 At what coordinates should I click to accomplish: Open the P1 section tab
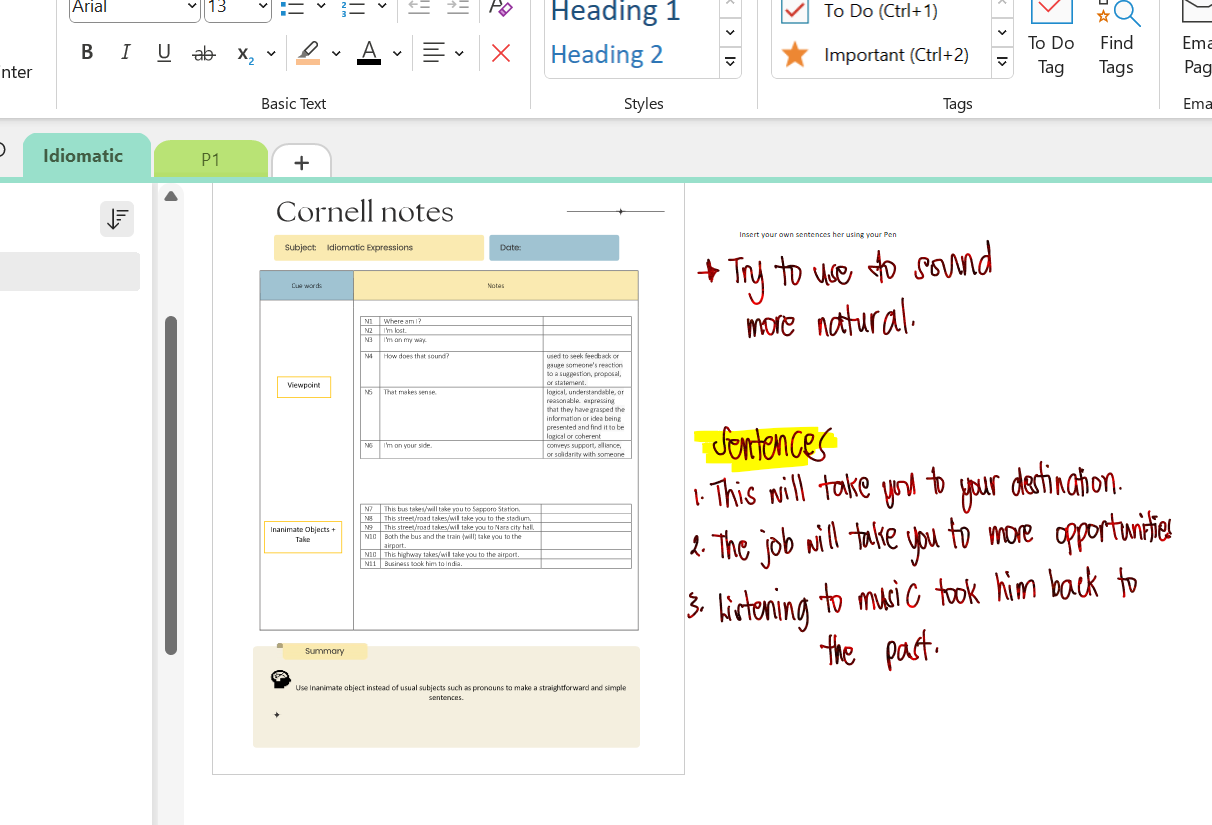(210, 159)
